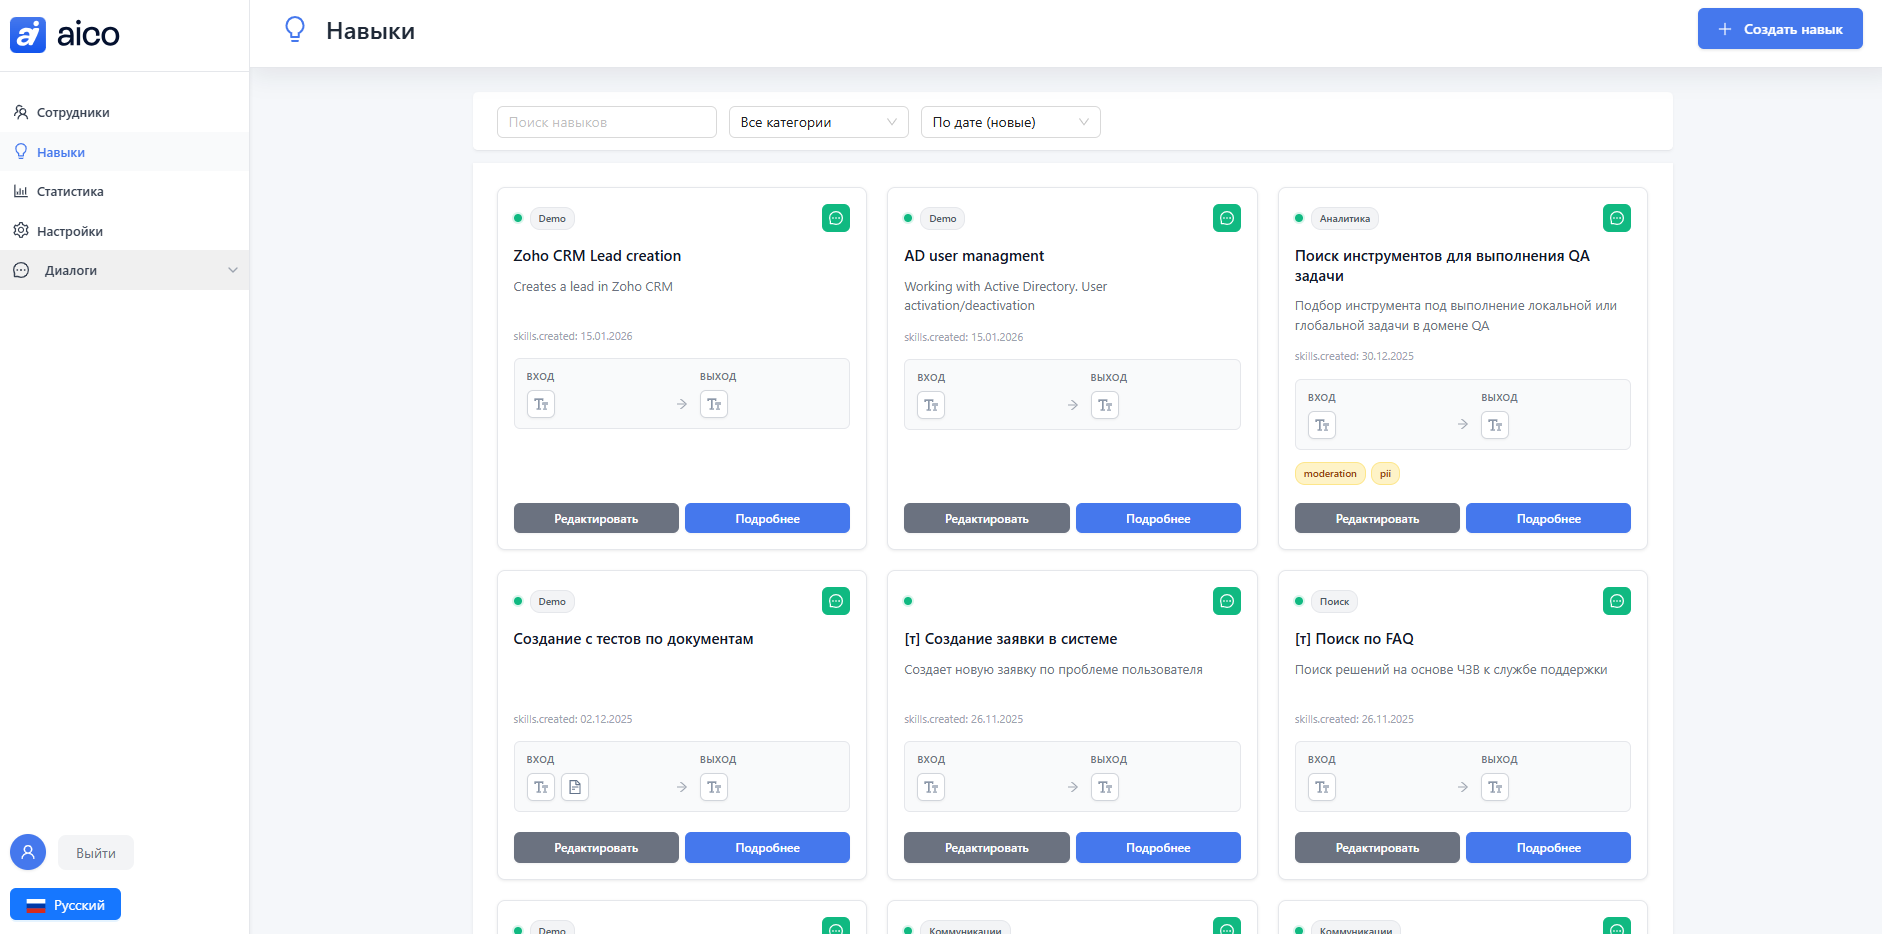
Task: Click the Аналитика category badge
Action: pos(1345,218)
